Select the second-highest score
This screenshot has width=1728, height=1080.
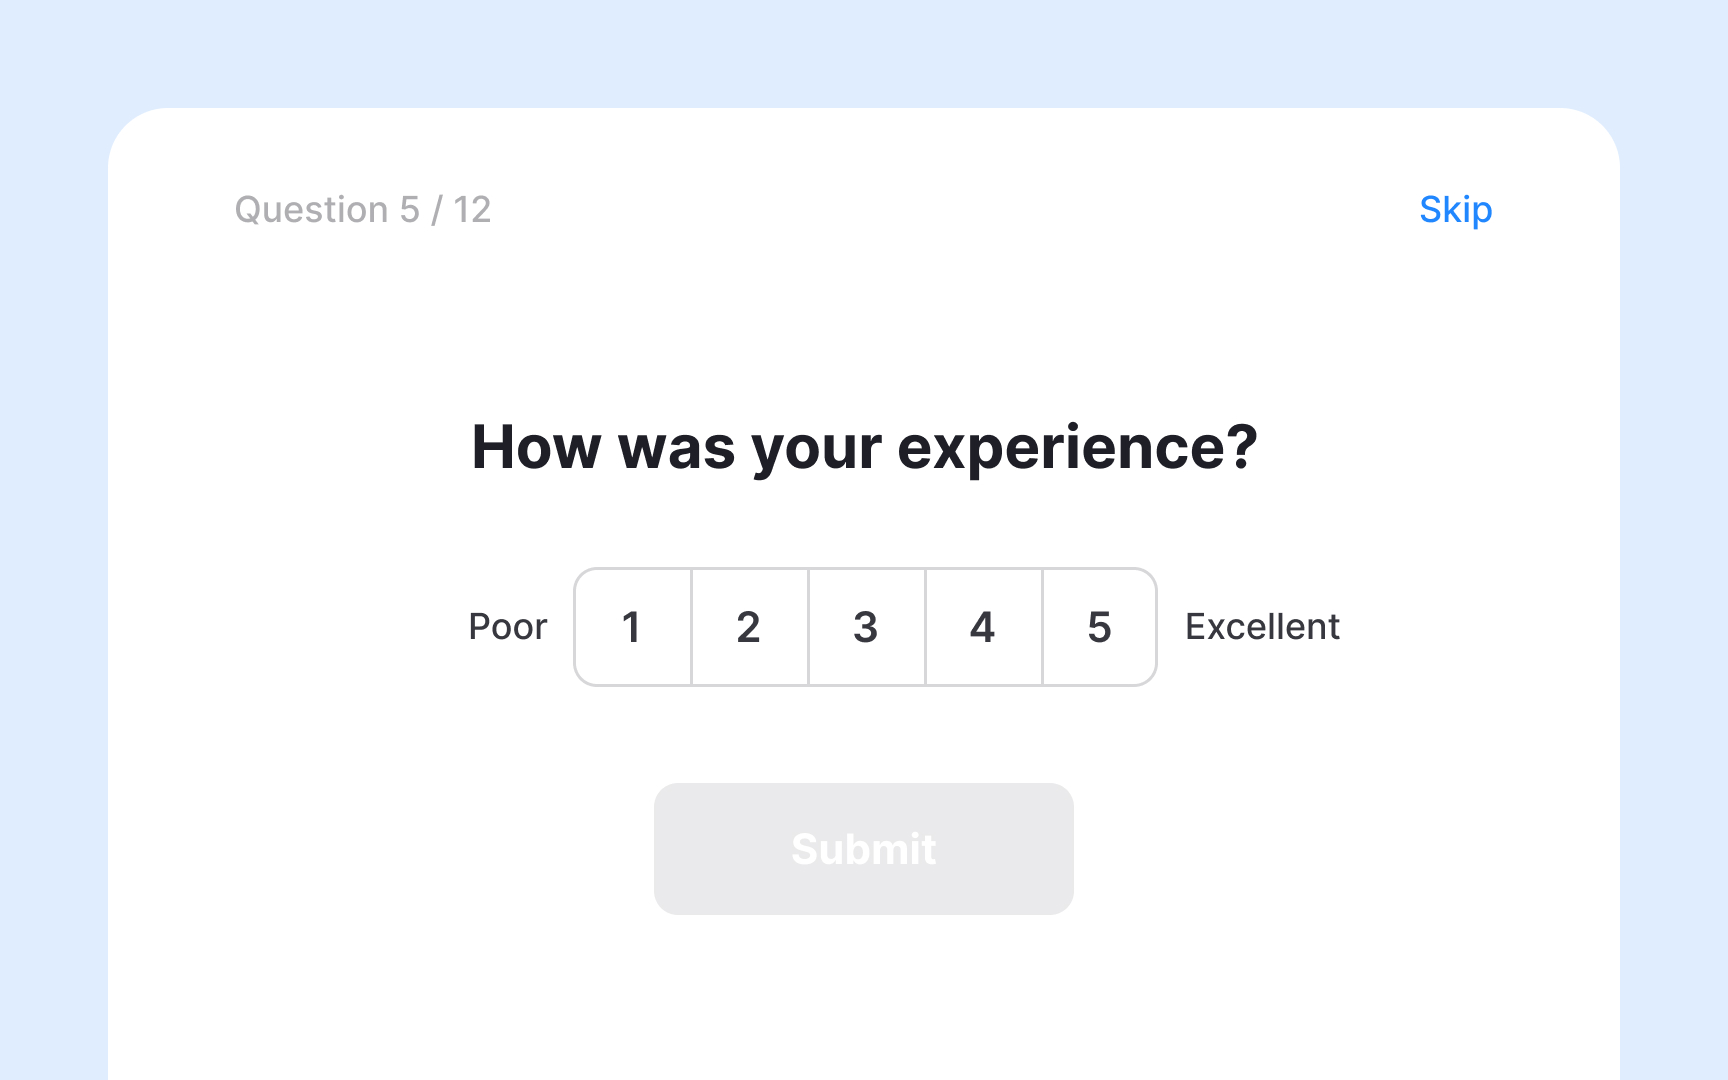click(982, 627)
